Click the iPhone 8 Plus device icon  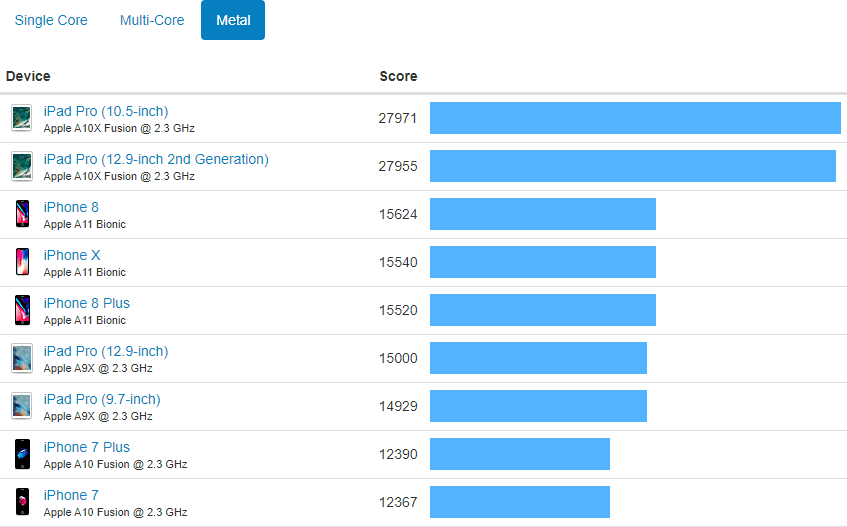pos(22,310)
